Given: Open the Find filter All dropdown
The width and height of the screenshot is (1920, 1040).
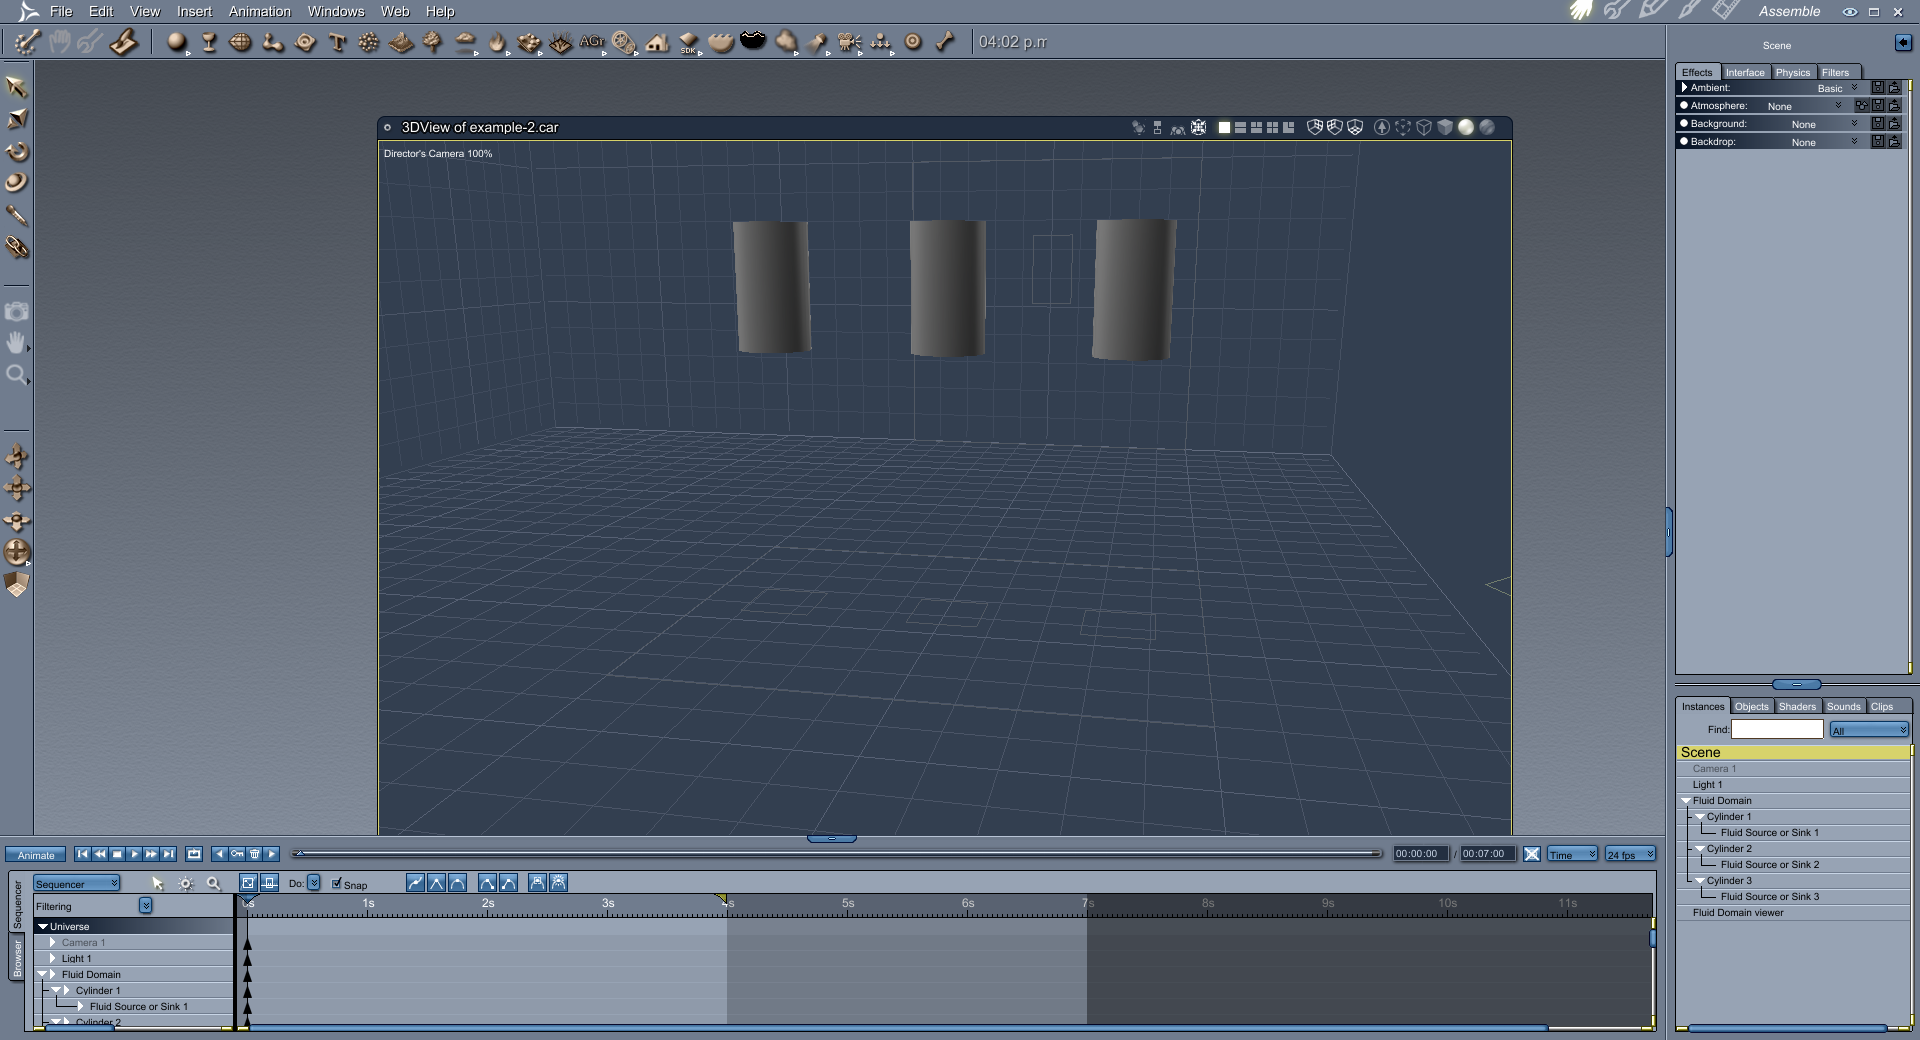Looking at the screenshot, I should 1869,730.
